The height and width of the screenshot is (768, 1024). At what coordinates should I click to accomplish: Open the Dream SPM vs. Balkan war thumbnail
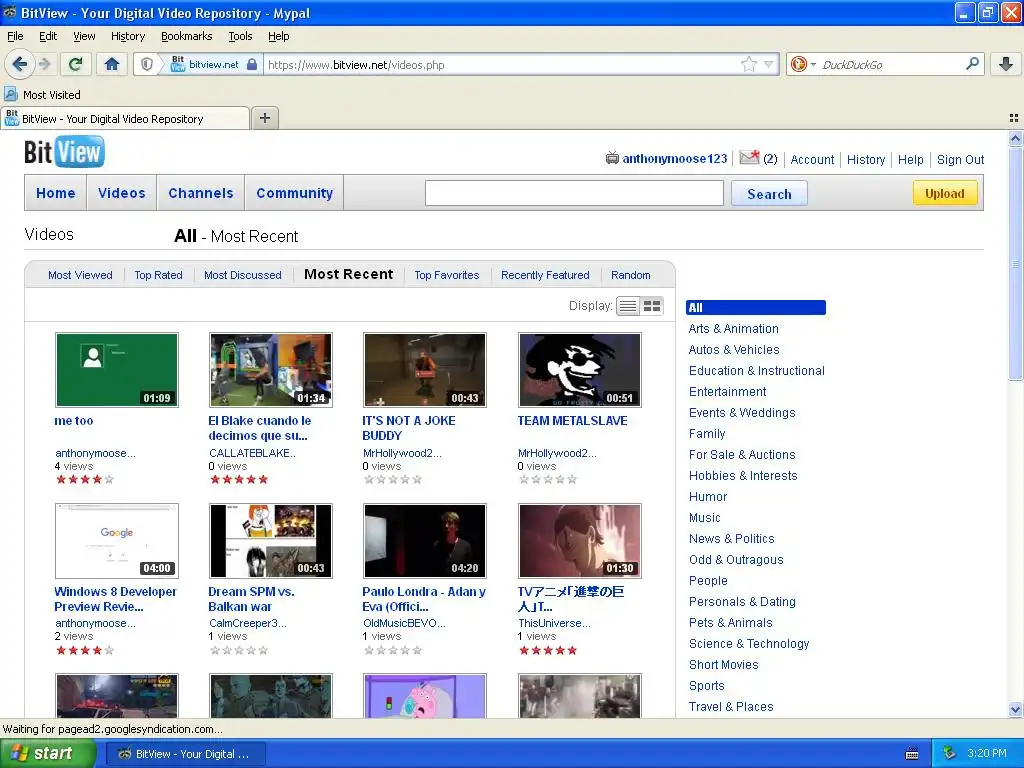(271, 541)
